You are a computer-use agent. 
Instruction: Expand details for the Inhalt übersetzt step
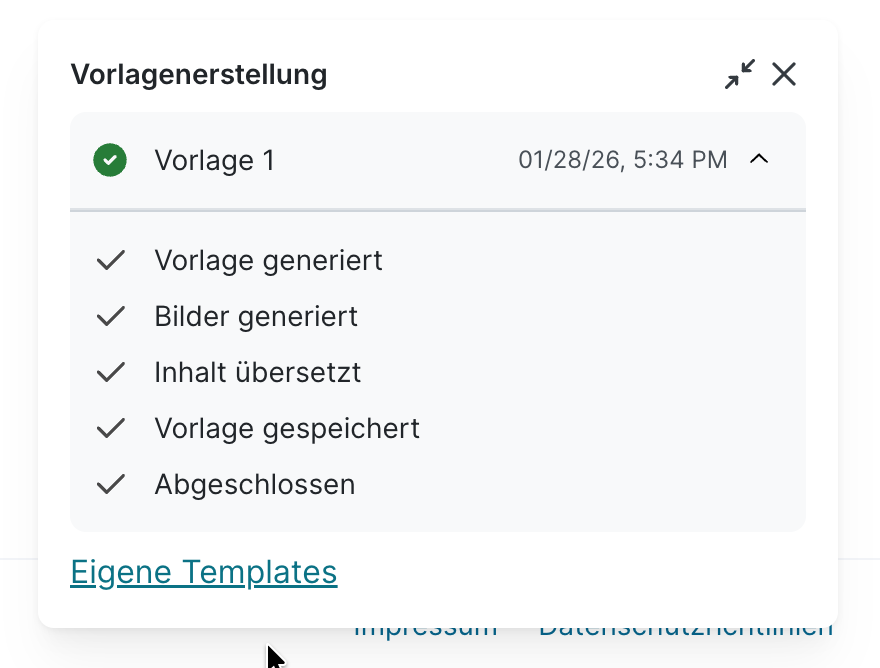pos(257,372)
